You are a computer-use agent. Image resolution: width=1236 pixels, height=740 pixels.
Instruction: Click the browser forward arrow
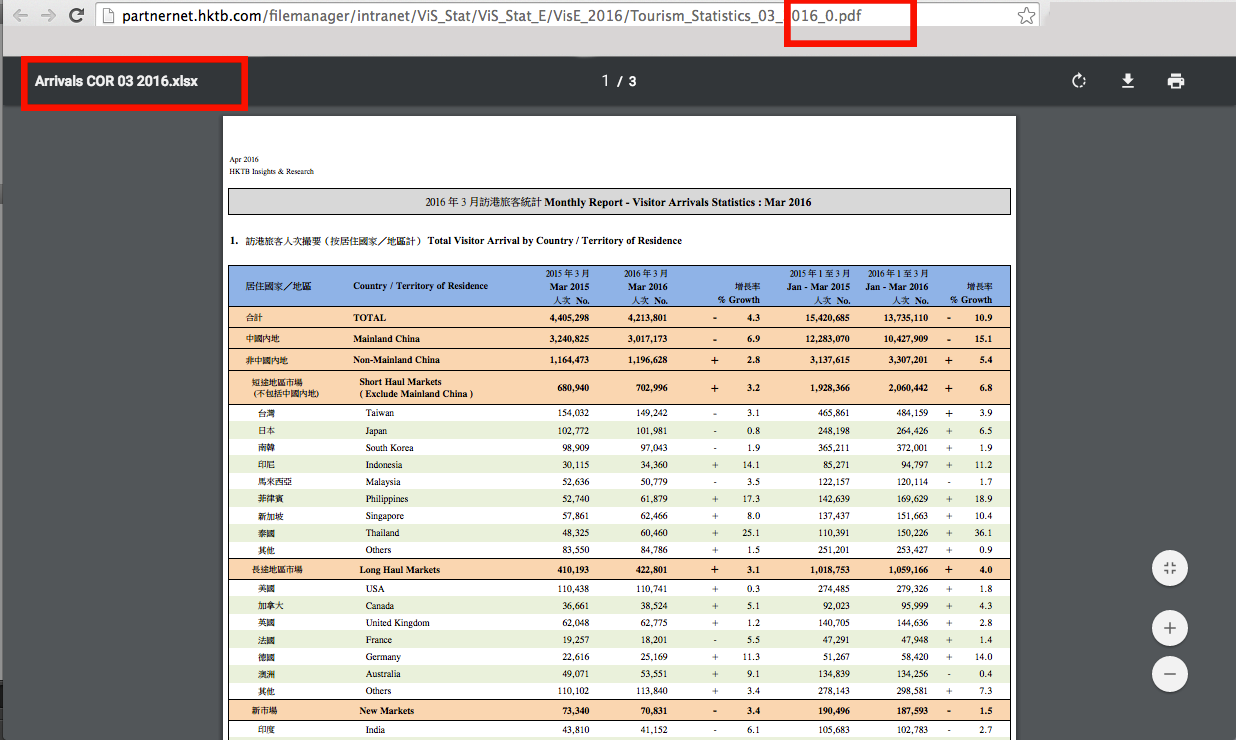coord(47,16)
